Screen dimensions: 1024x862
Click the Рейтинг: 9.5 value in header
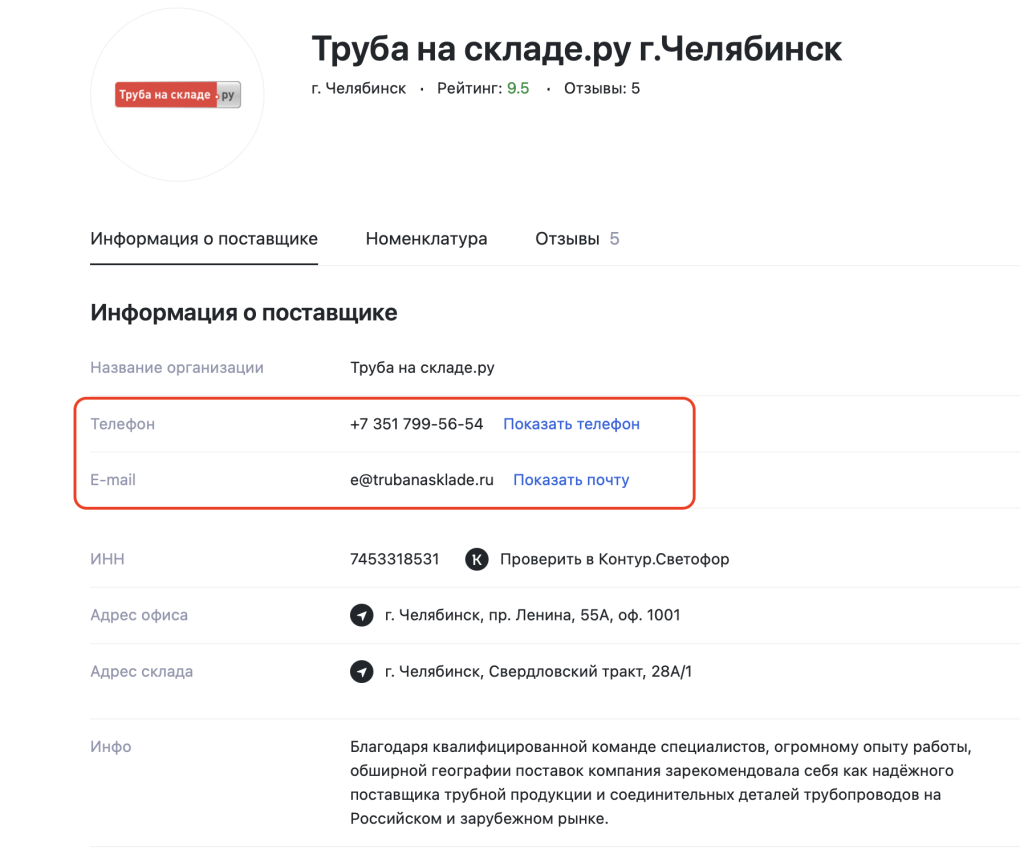point(483,88)
